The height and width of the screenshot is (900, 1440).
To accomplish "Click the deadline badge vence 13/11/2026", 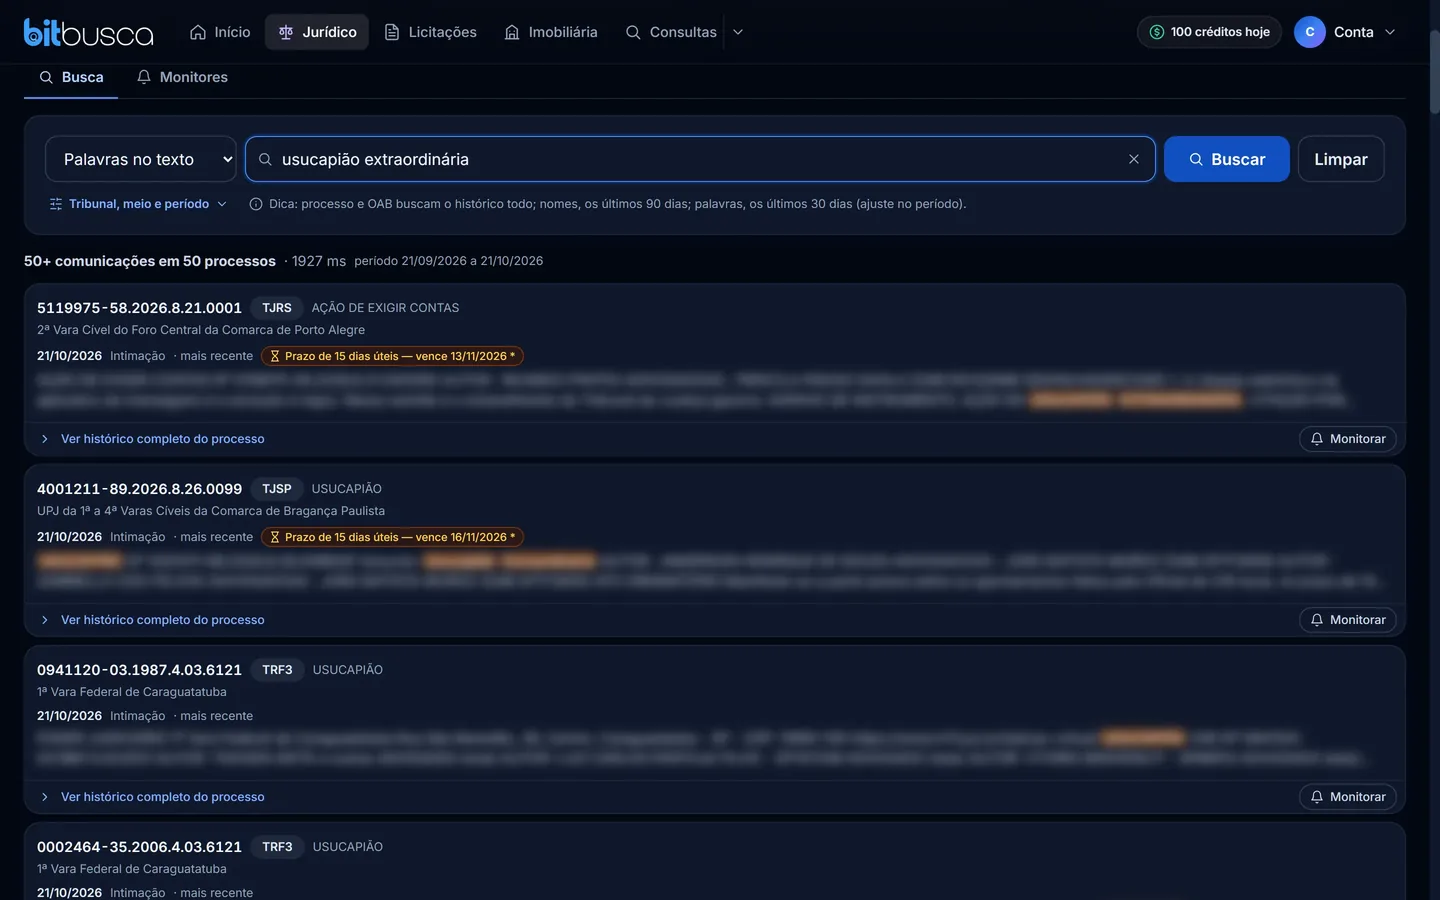I will point(392,356).
